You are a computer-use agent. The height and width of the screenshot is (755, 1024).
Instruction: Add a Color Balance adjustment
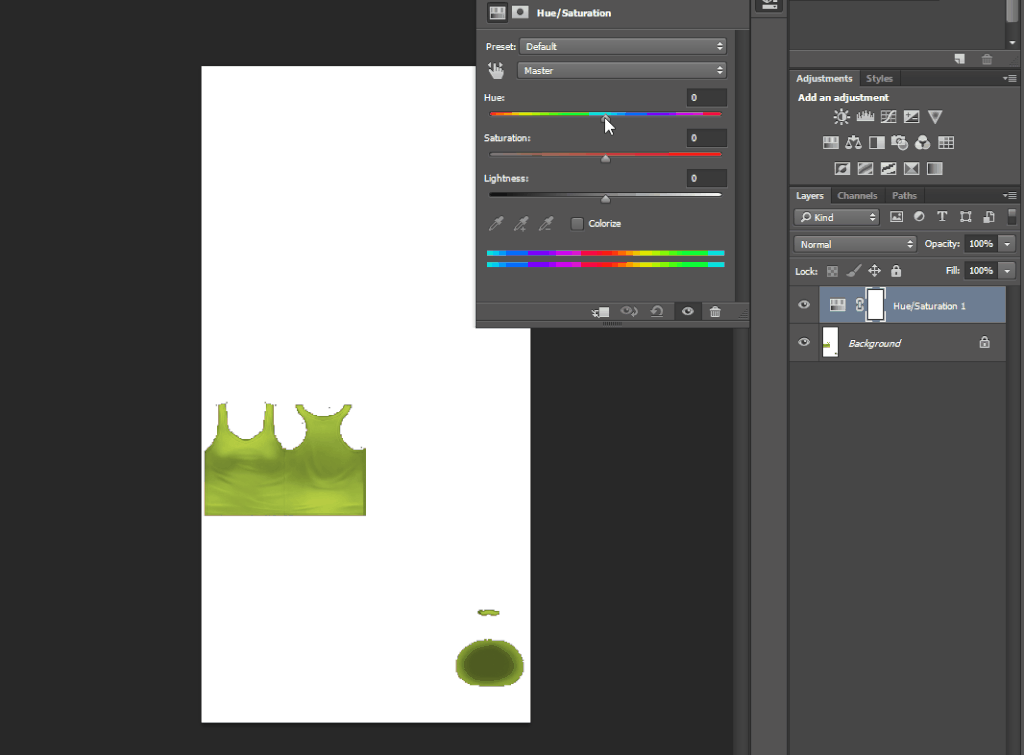coord(854,142)
